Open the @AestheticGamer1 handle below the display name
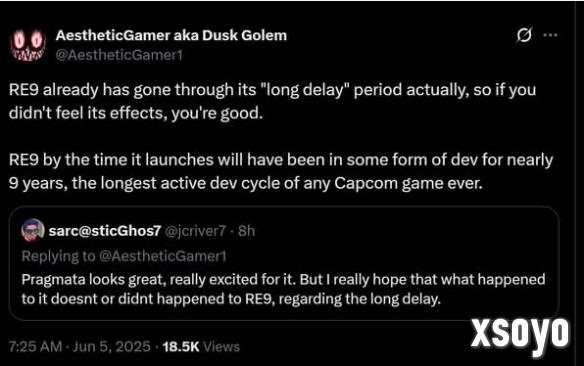The height and width of the screenshot is (366, 584). (119, 55)
